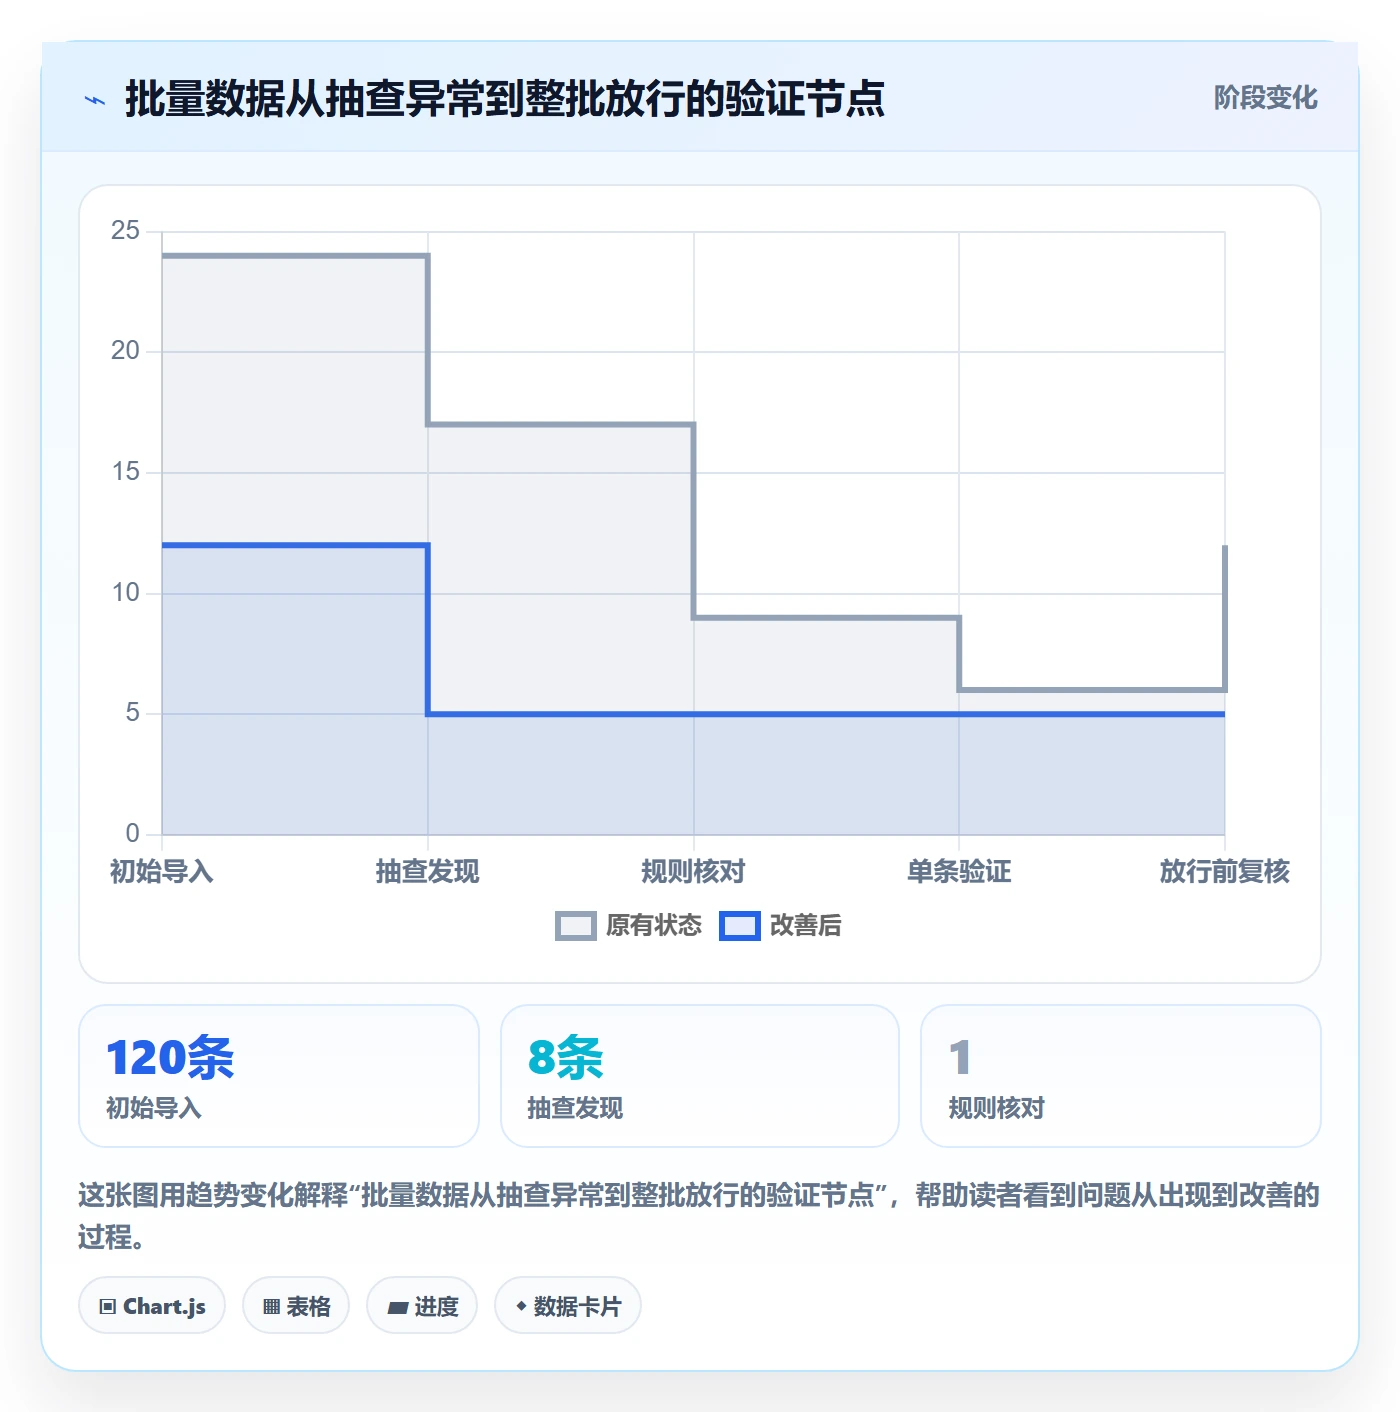Click the y-axis value 10
This screenshot has width=1400, height=1412.
[125, 593]
